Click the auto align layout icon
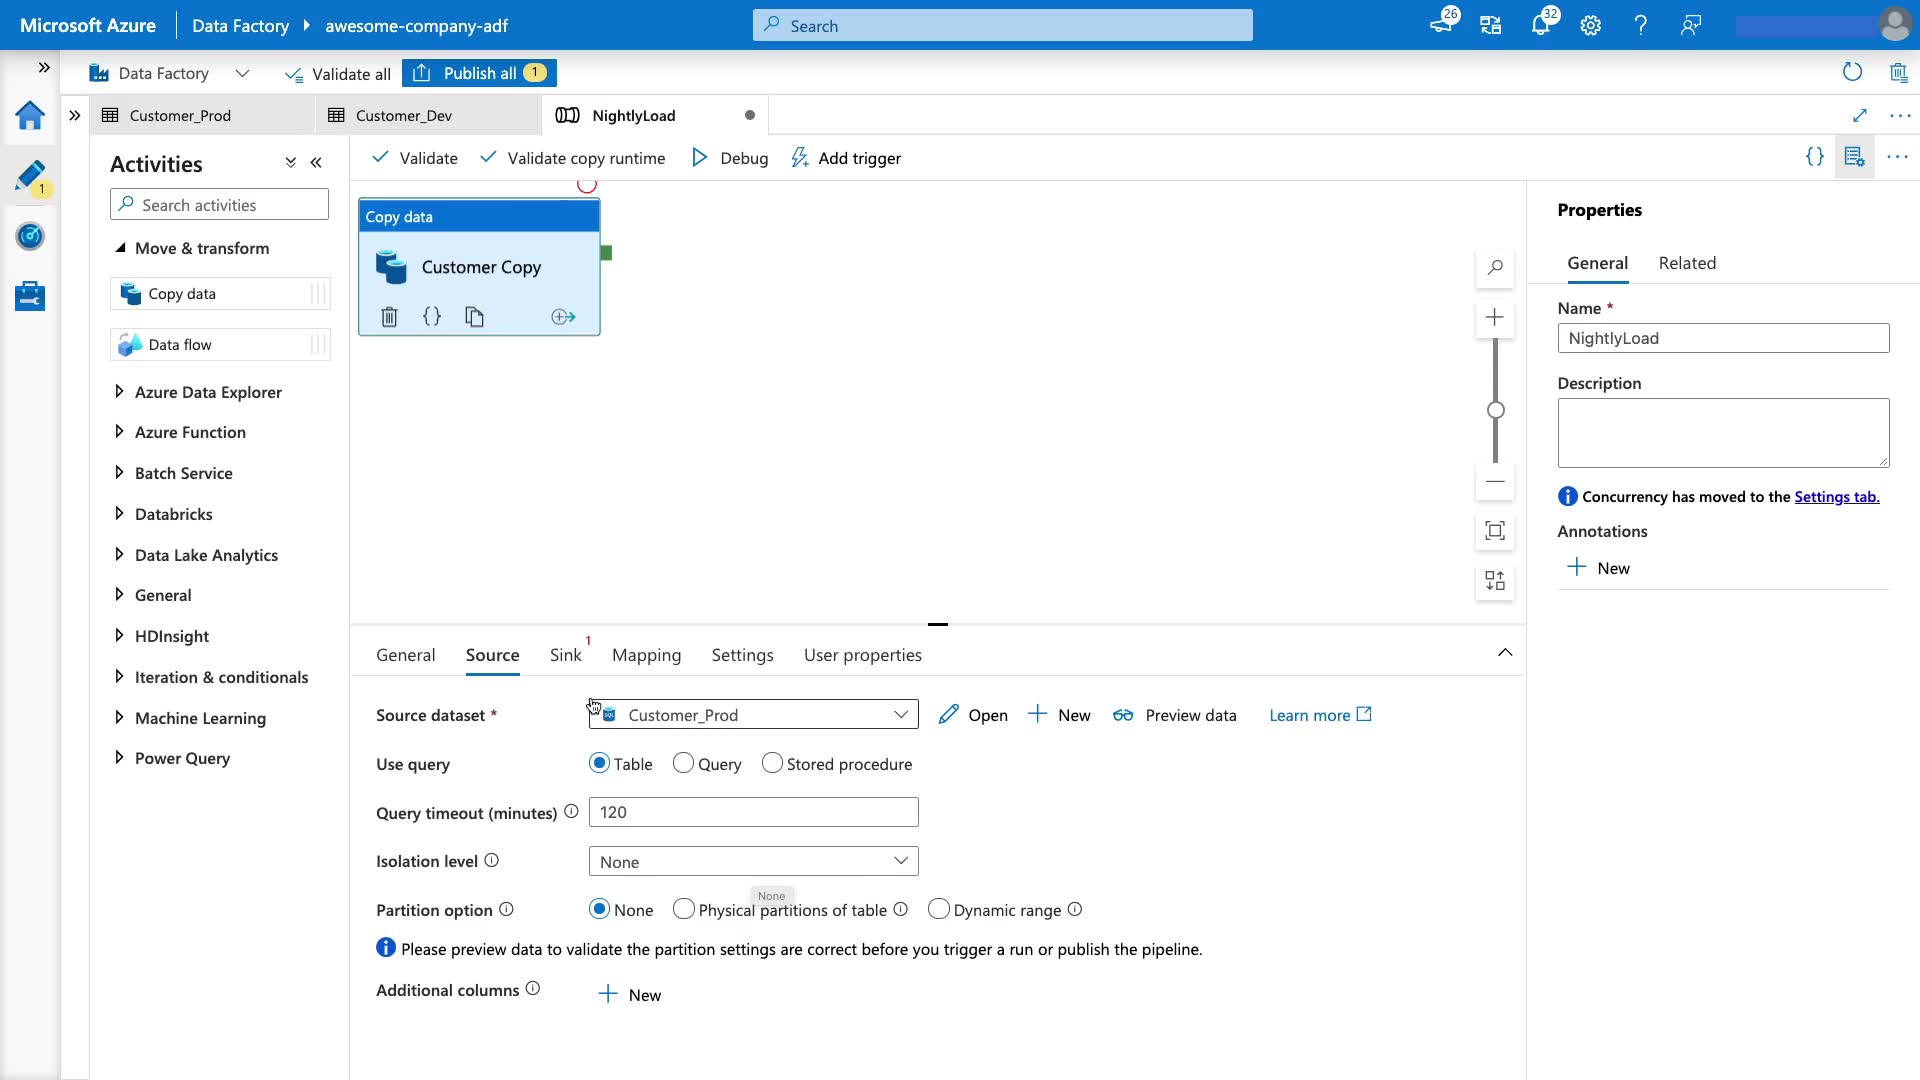 click(1495, 581)
